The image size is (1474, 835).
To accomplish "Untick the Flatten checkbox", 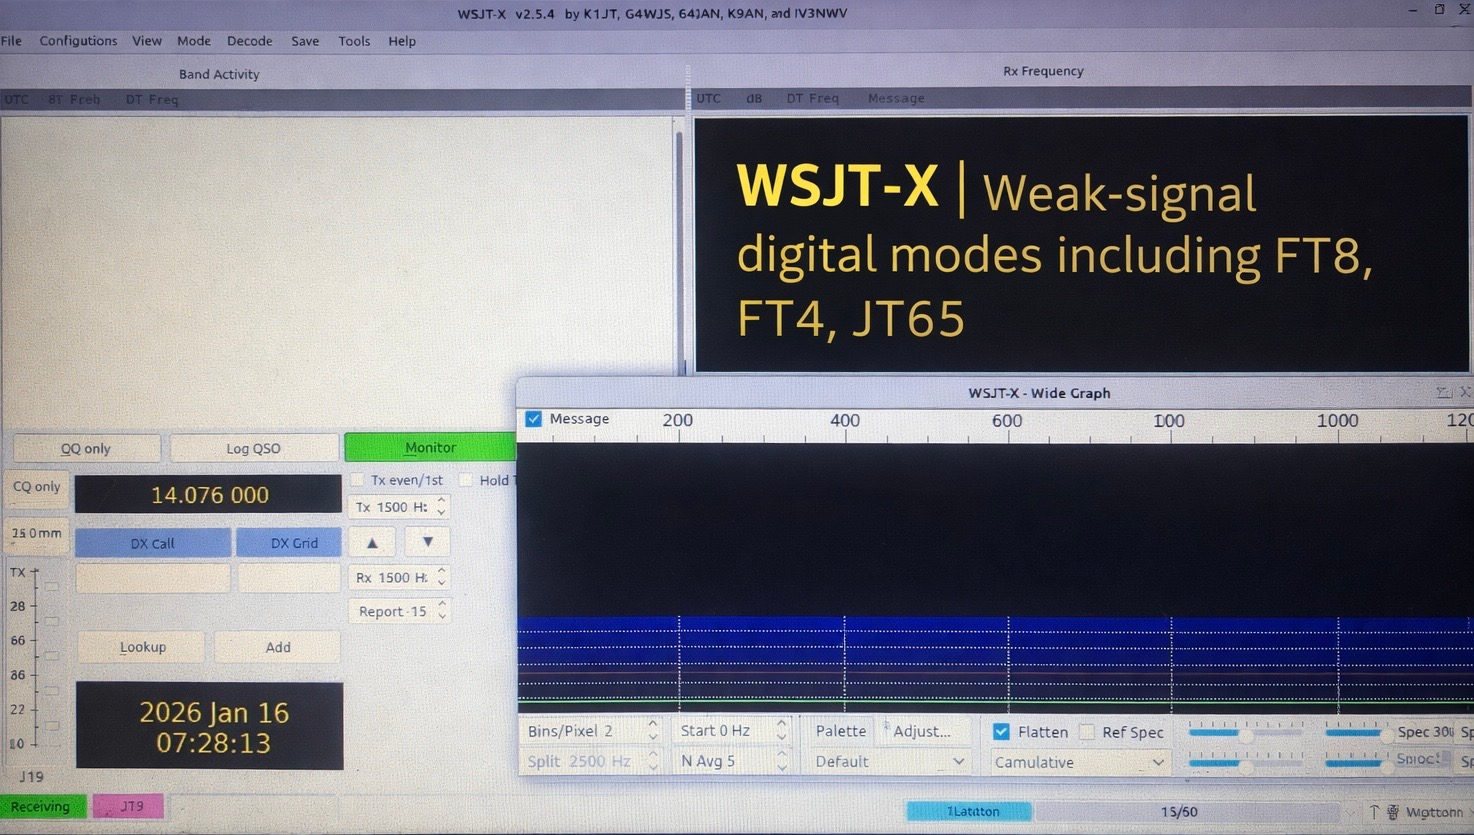I will click(x=1001, y=732).
